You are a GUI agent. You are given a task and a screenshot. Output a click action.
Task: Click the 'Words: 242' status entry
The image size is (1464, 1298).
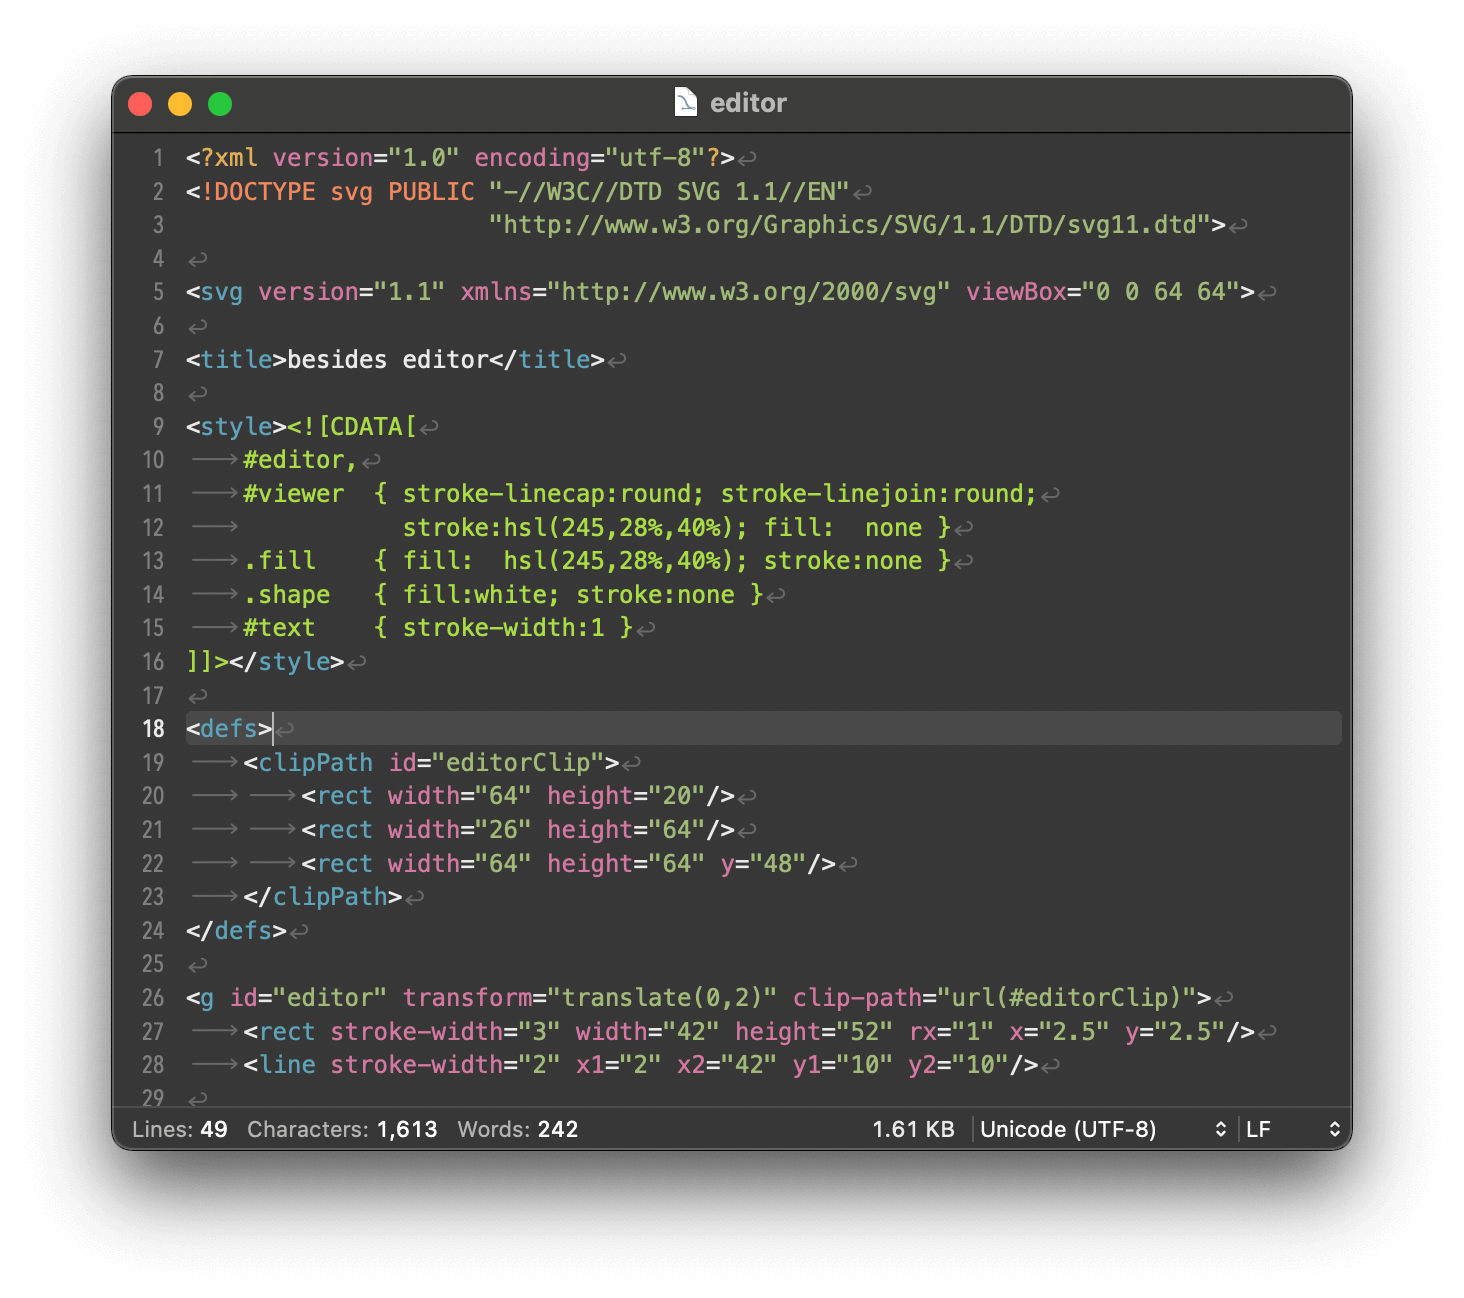point(518,1129)
